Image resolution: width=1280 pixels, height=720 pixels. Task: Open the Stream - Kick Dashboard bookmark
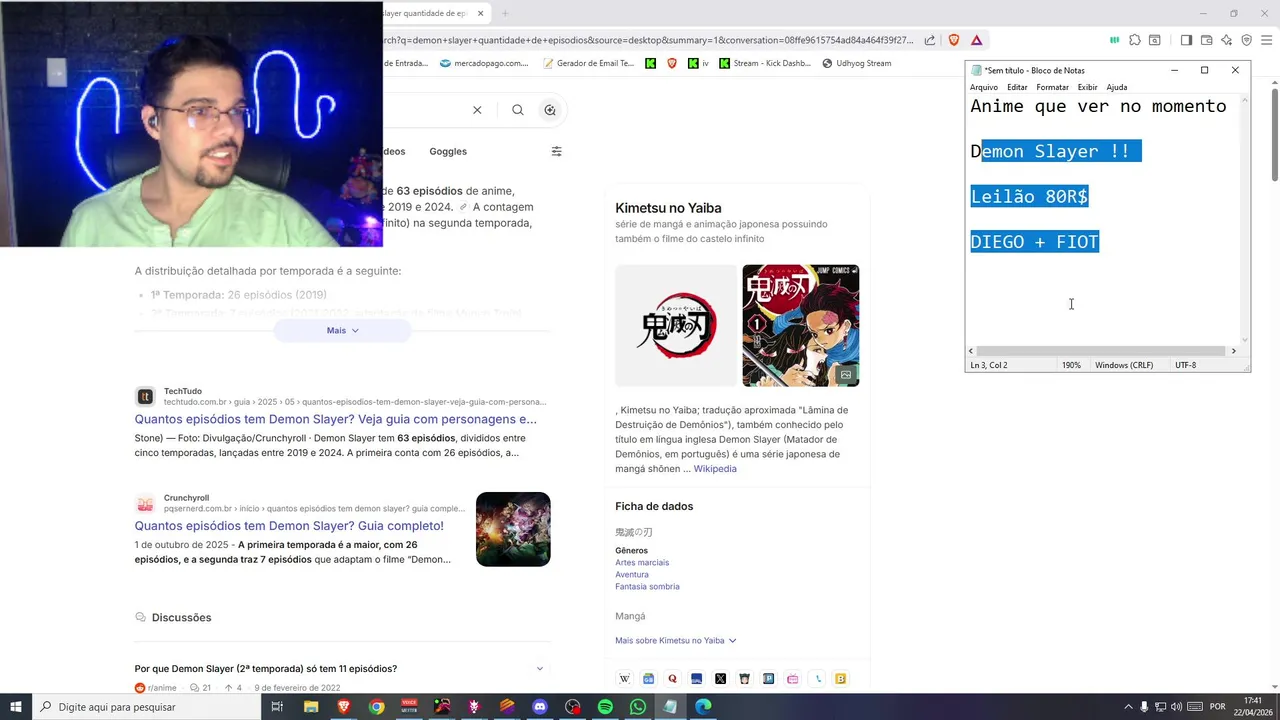click(x=765, y=63)
